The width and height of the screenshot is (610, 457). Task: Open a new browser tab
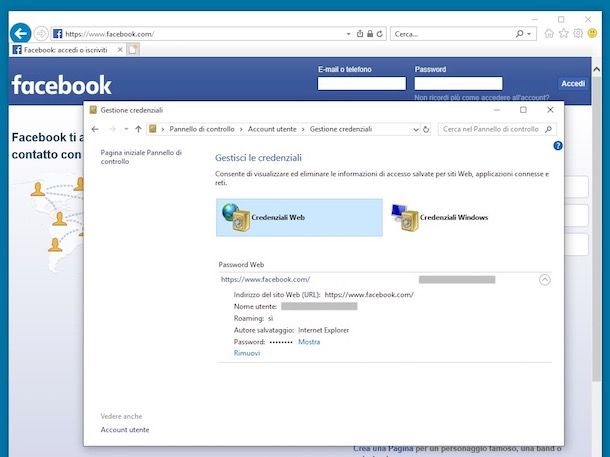[133, 50]
